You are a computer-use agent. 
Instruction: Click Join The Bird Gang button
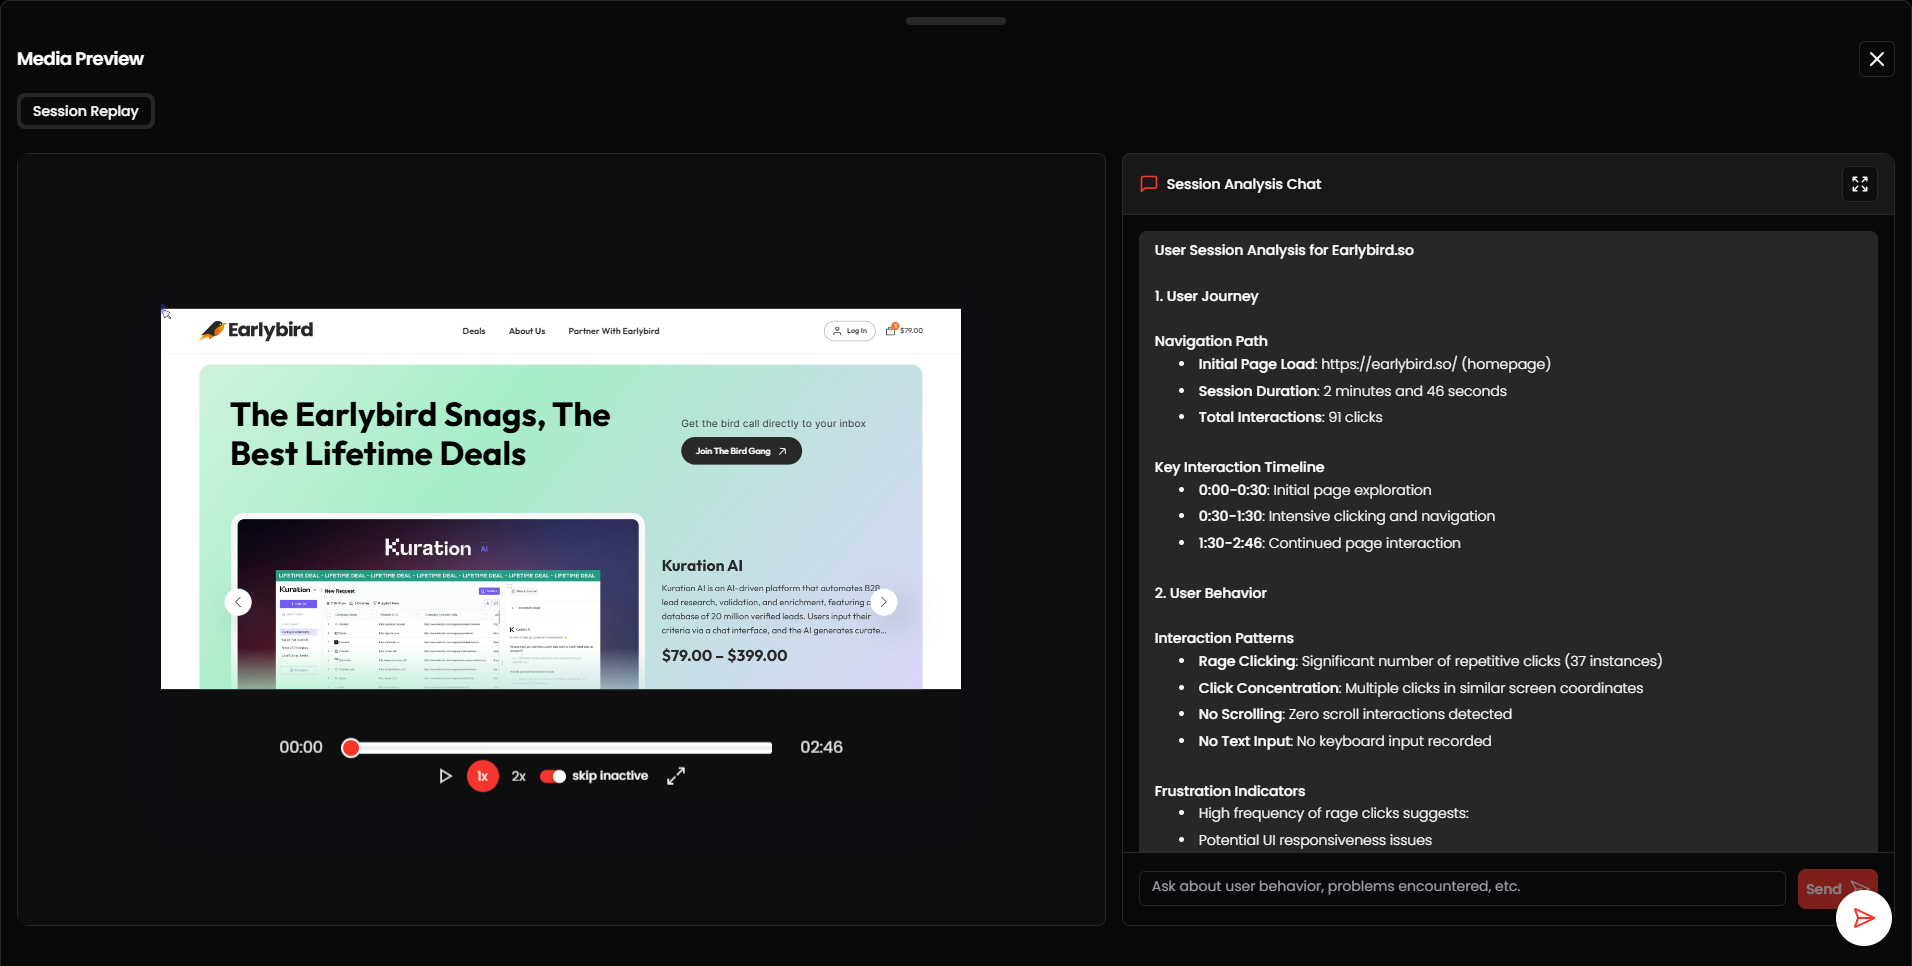click(741, 451)
